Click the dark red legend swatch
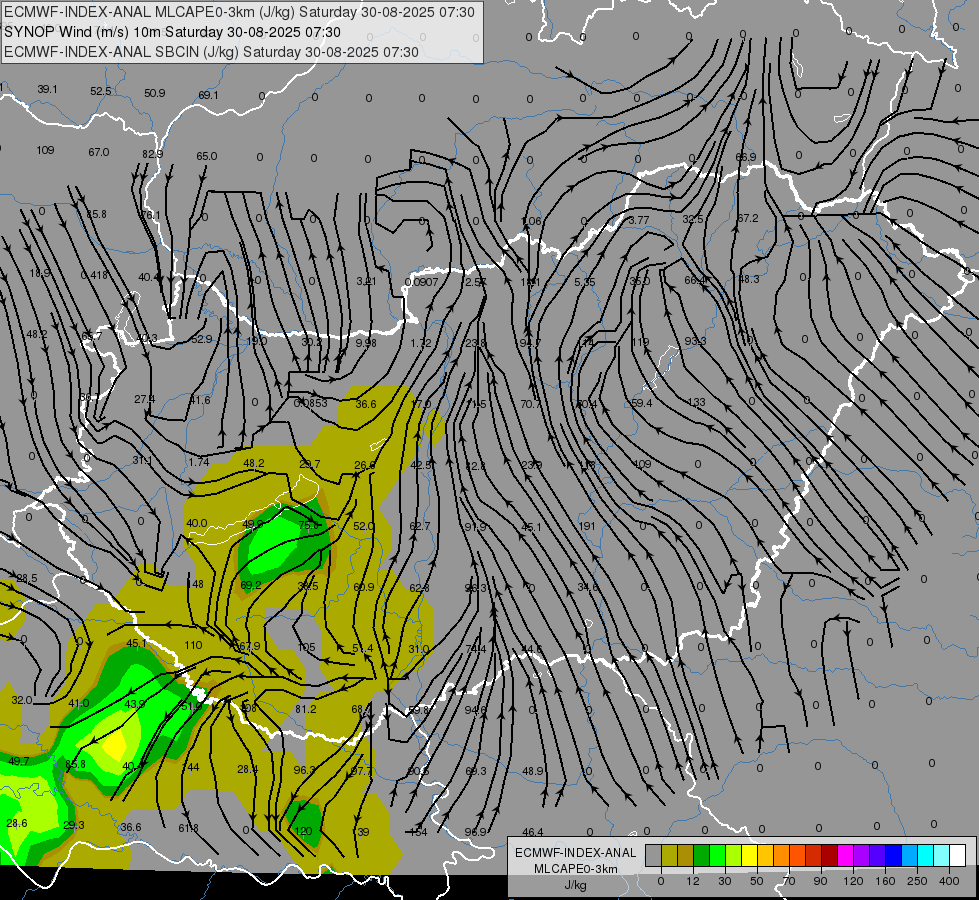979x900 pixels. click(x=830, y=855)
